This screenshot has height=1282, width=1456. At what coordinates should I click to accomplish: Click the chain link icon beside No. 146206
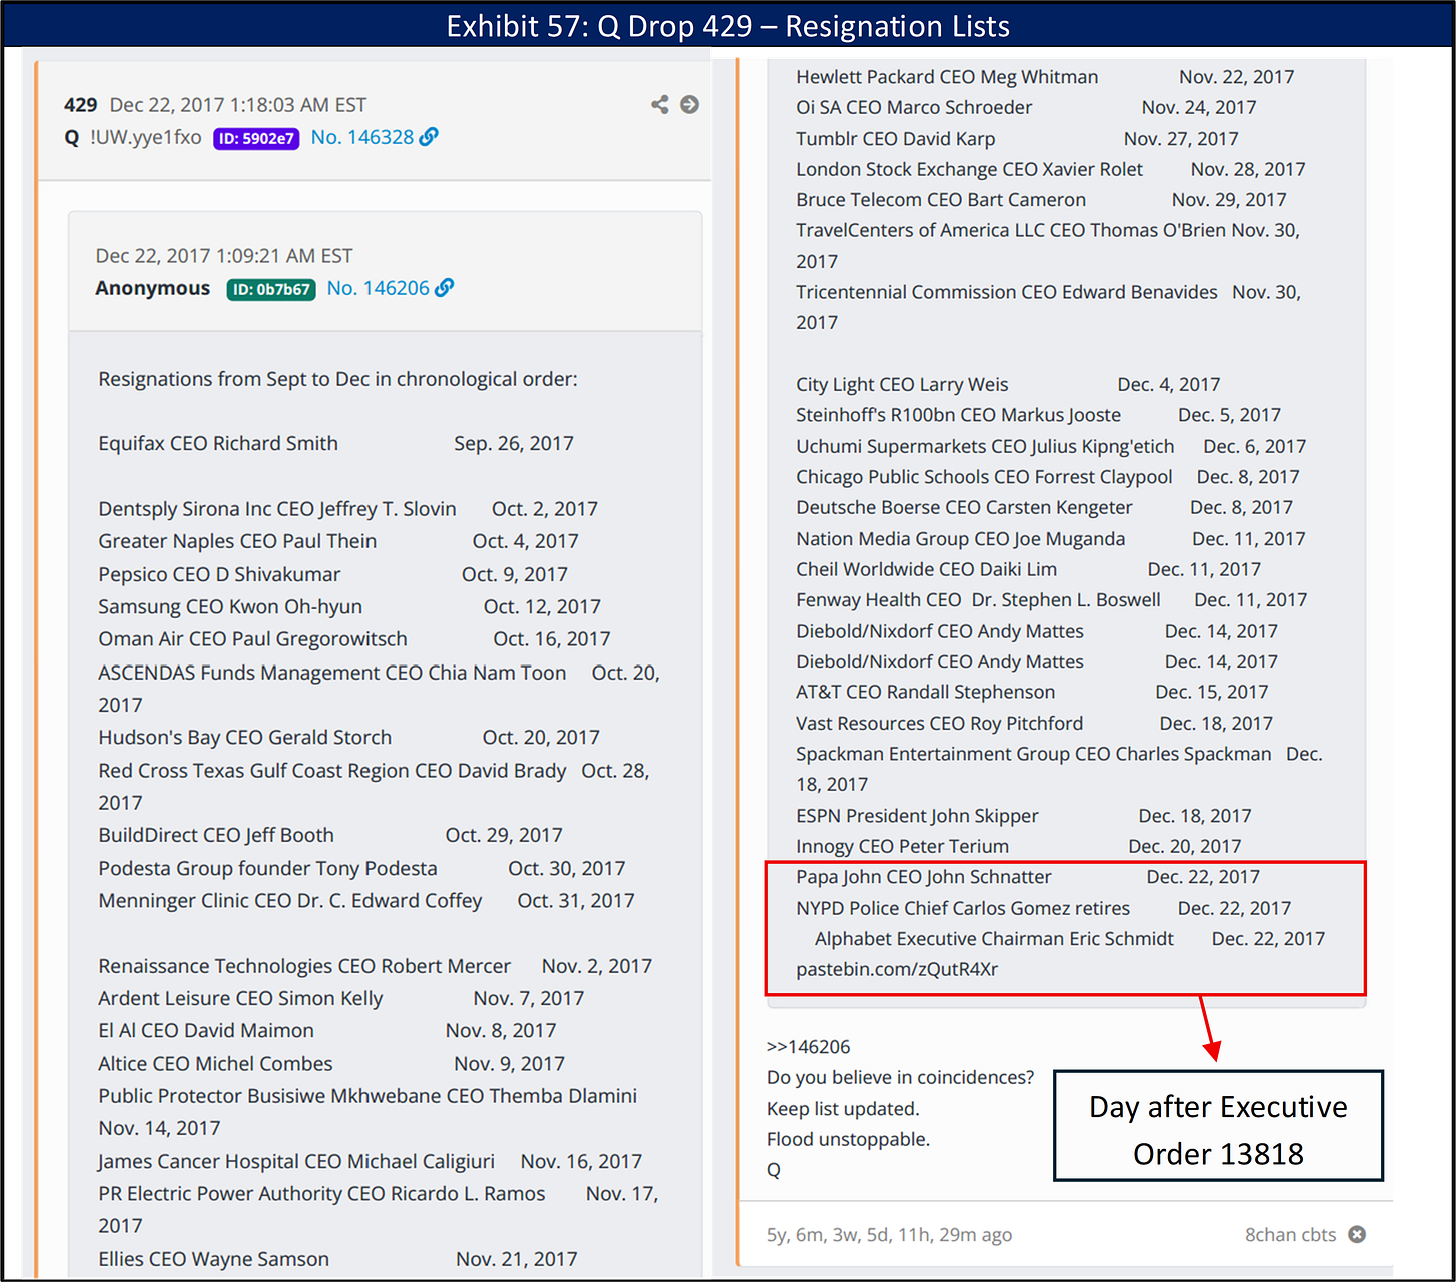point(445,288)
